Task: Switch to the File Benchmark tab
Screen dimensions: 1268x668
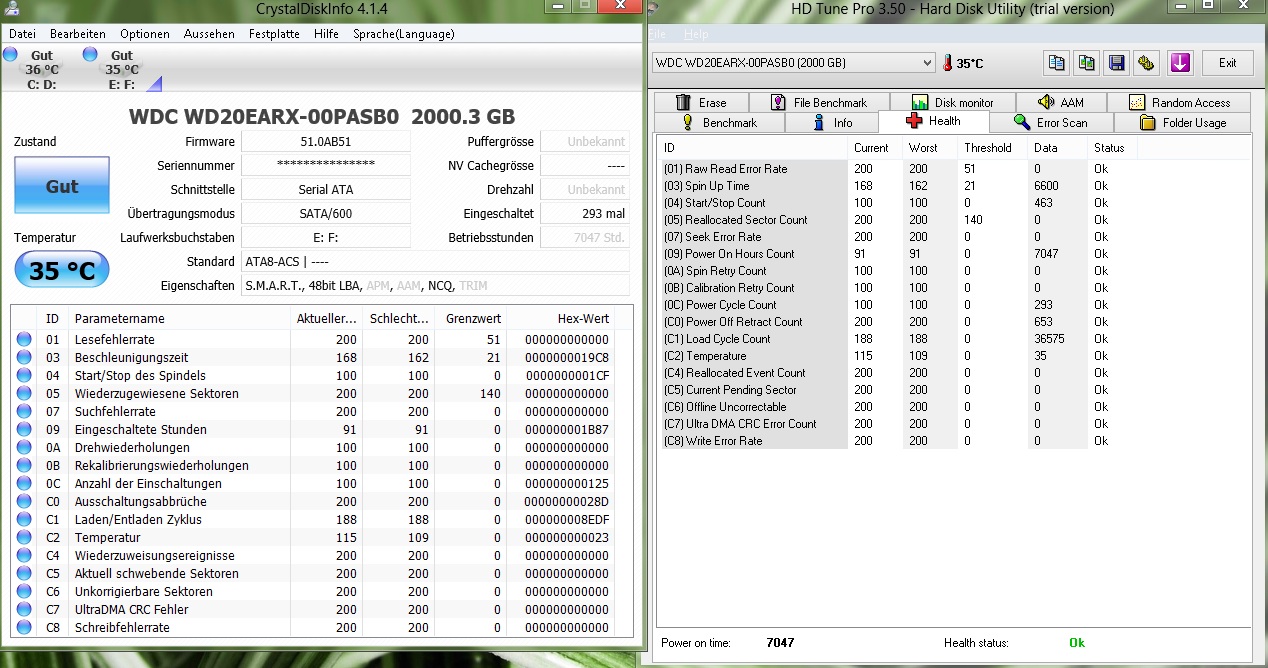Action: (819, 102)
